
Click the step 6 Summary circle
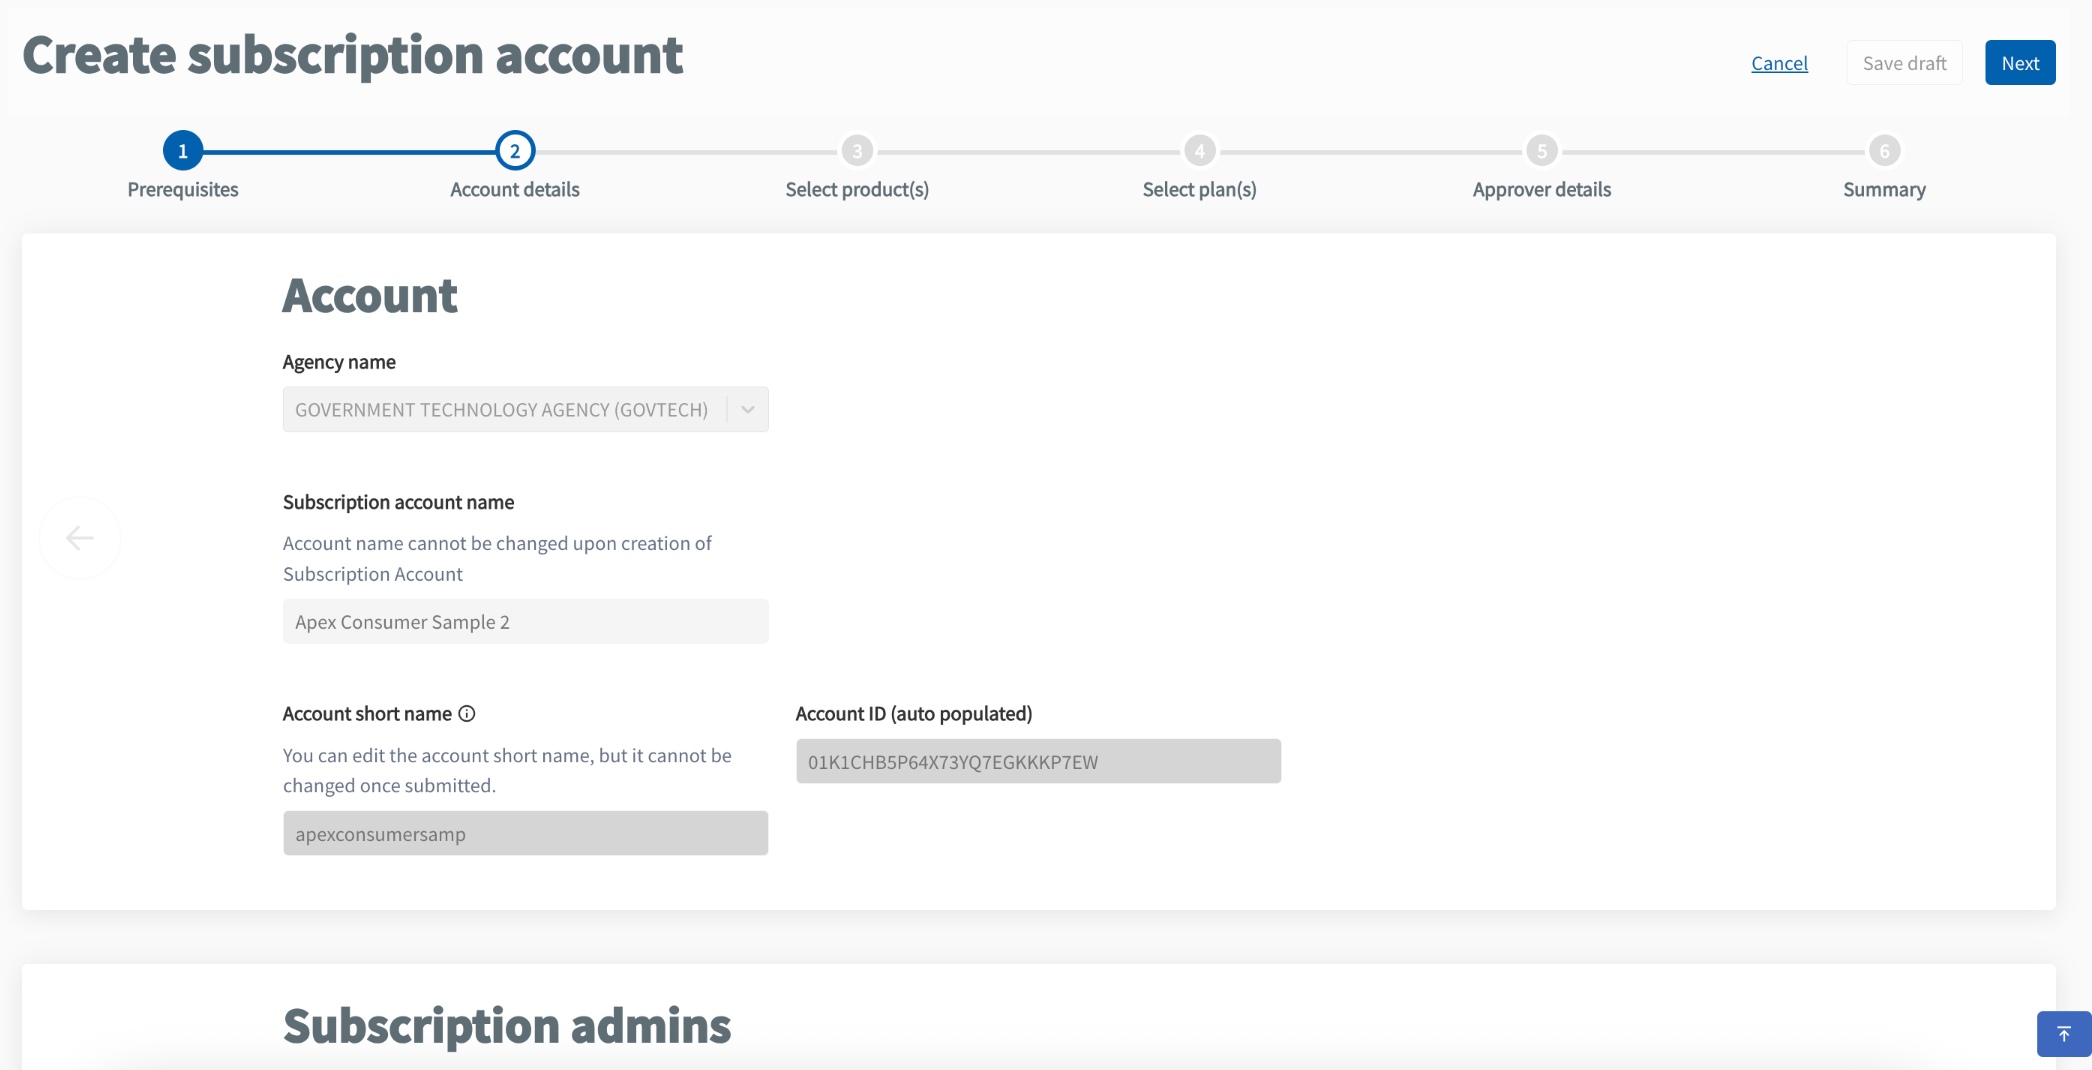pyautogui.click(x=1884, y=152)
